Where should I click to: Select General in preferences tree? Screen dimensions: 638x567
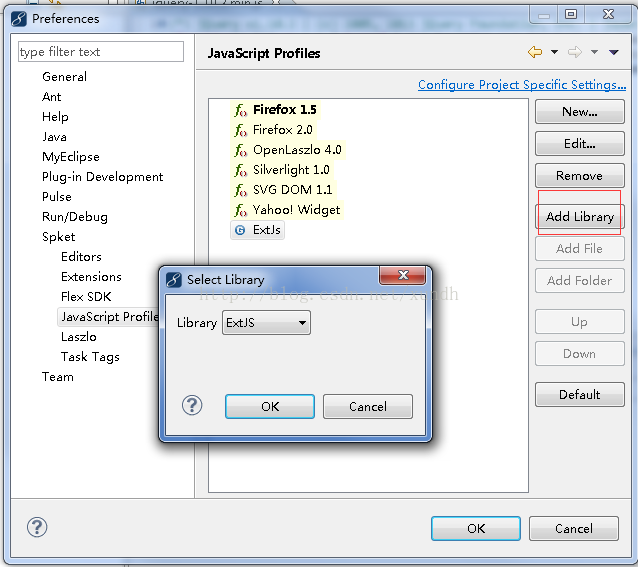point(64,77)
